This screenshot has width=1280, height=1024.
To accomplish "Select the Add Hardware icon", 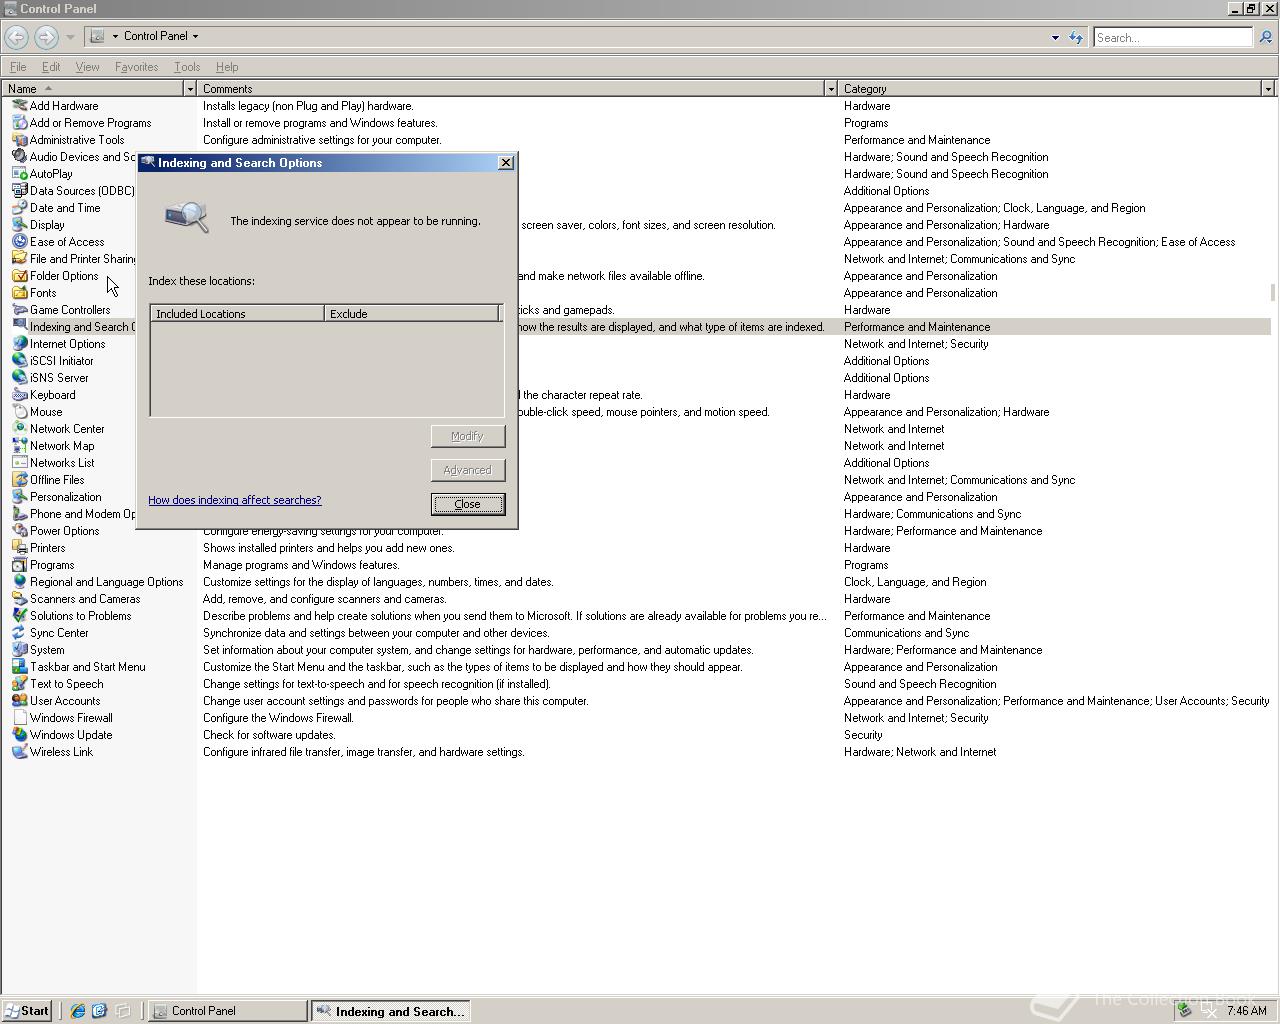I will pos(19,106).
